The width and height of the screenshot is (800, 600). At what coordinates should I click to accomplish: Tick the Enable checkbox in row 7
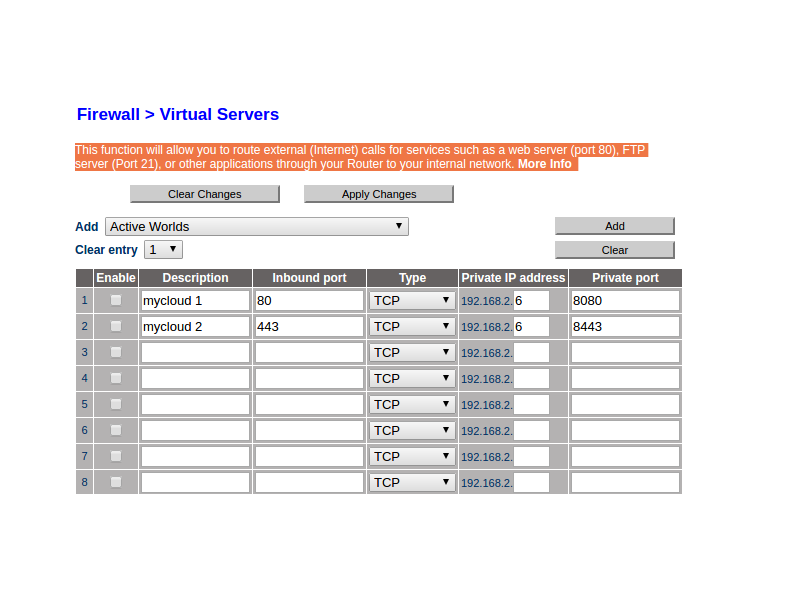coord(116,456)
